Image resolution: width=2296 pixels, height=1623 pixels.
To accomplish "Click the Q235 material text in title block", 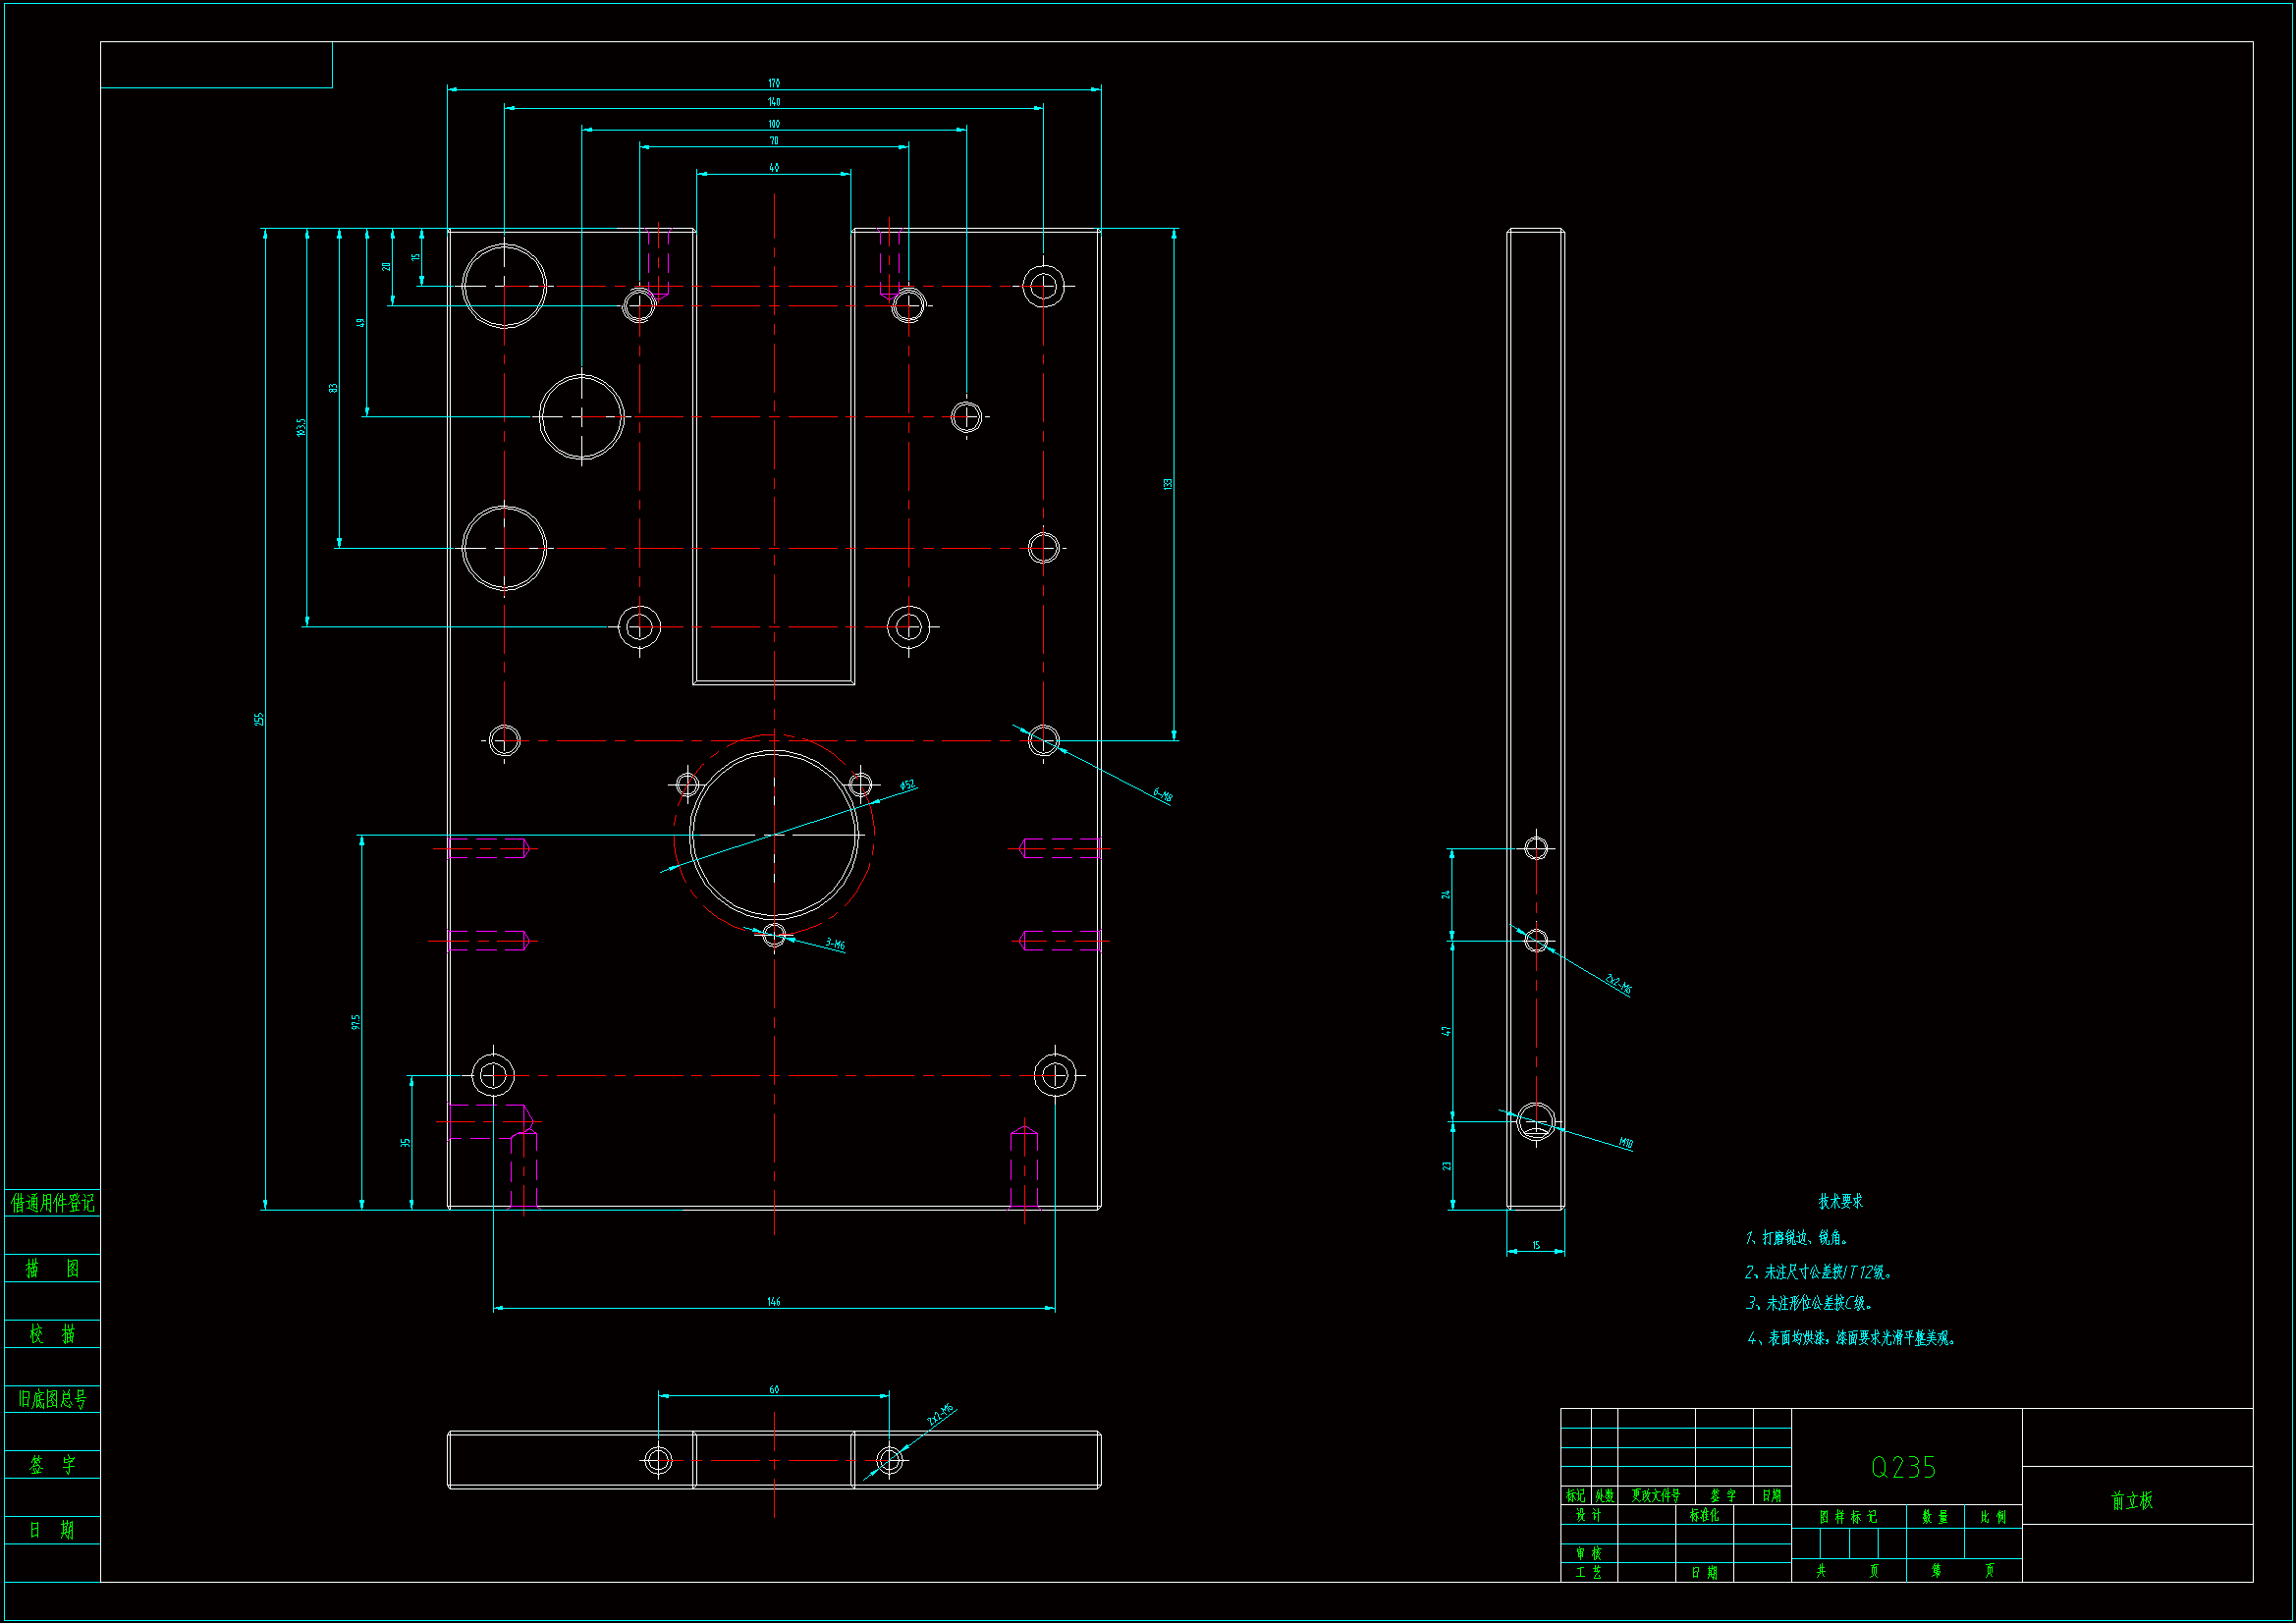I will point(1903,1467).
